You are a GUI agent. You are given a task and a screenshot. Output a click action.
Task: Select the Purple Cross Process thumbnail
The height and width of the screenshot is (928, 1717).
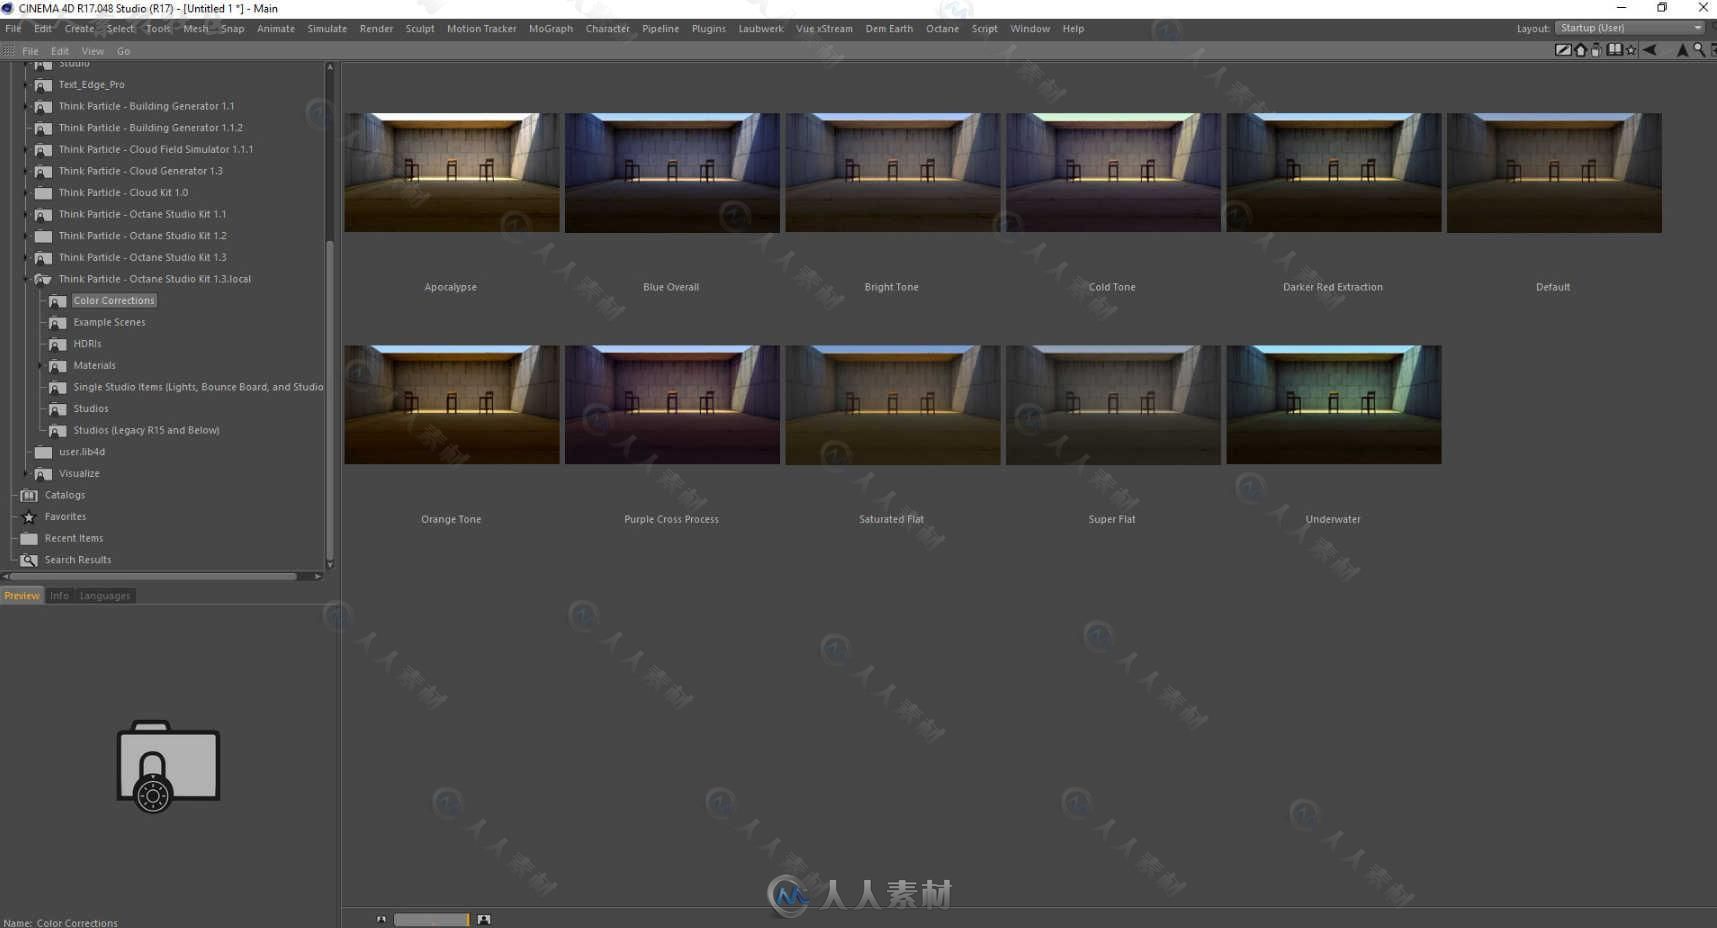(x=672, y=404)
